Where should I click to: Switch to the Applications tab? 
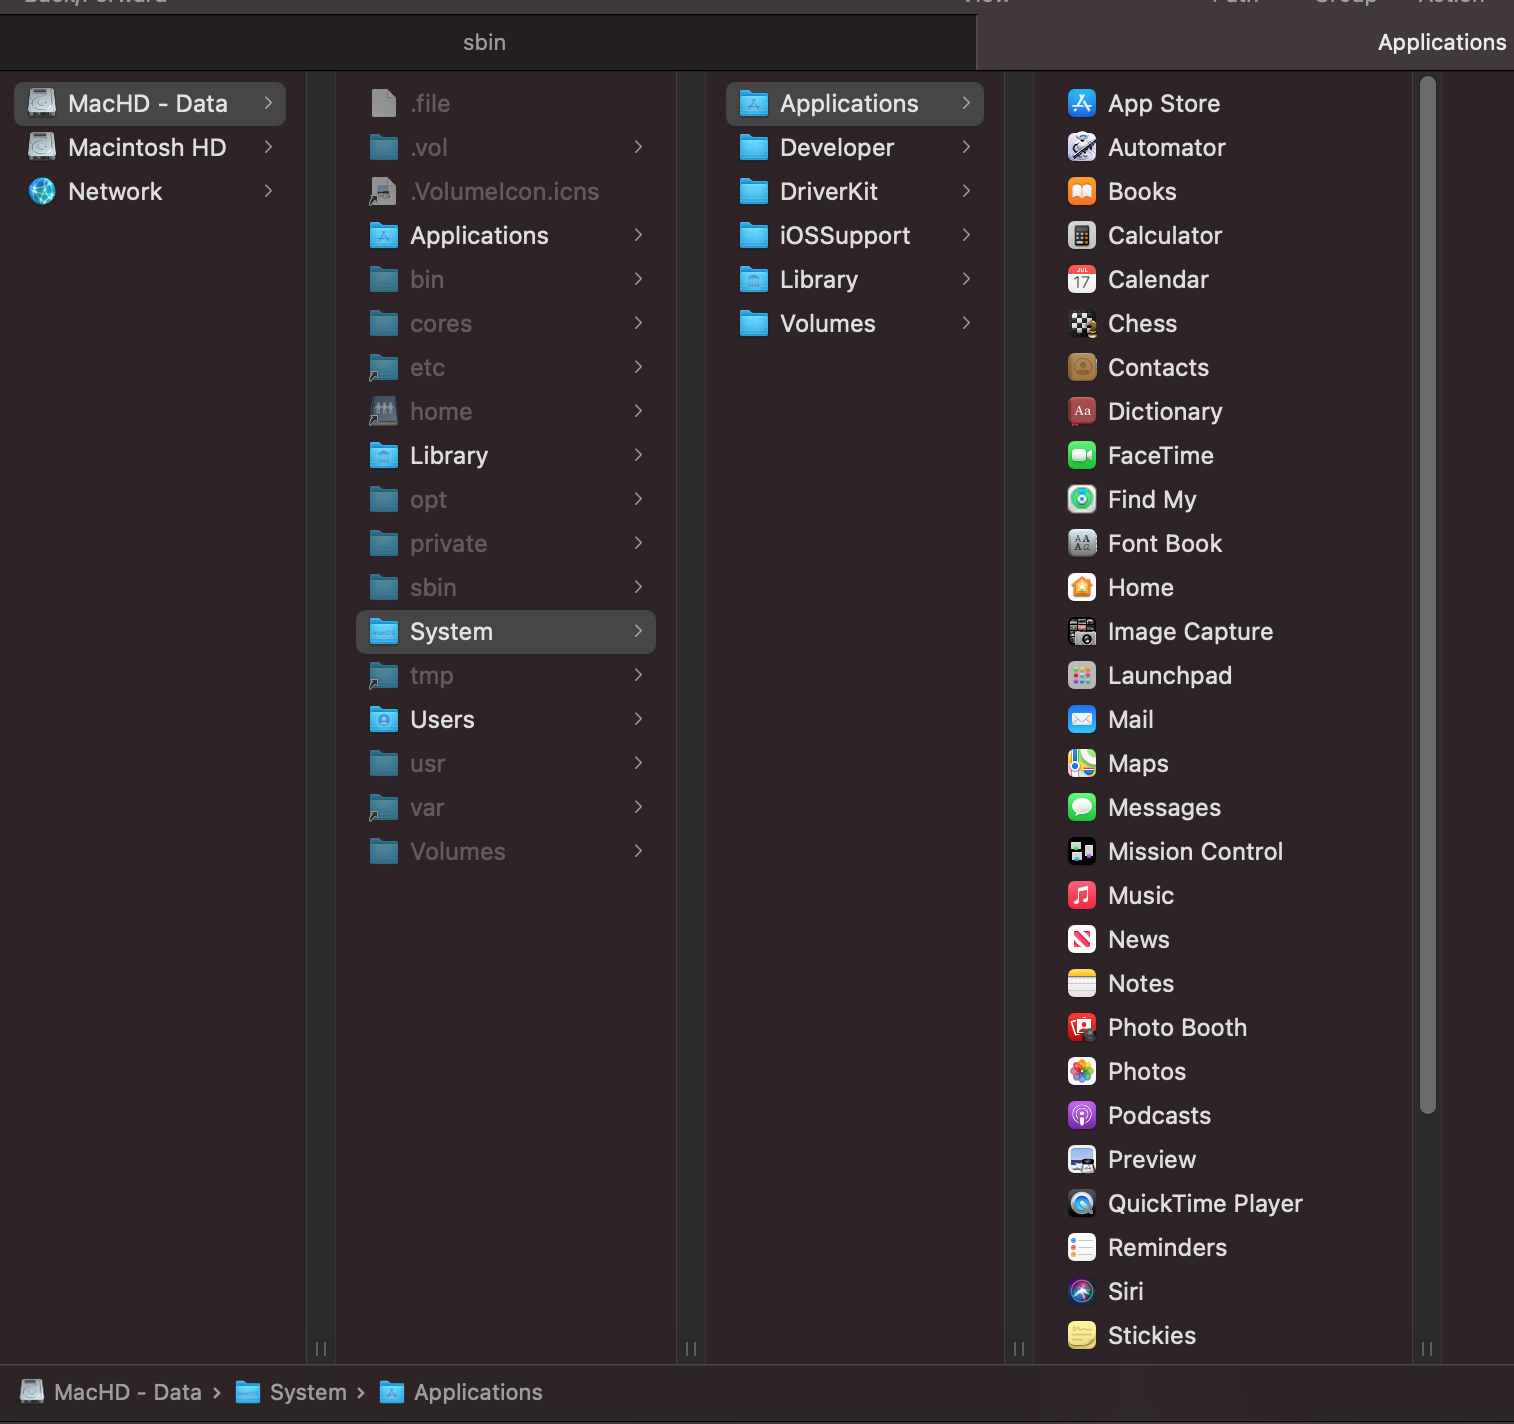1245,42
